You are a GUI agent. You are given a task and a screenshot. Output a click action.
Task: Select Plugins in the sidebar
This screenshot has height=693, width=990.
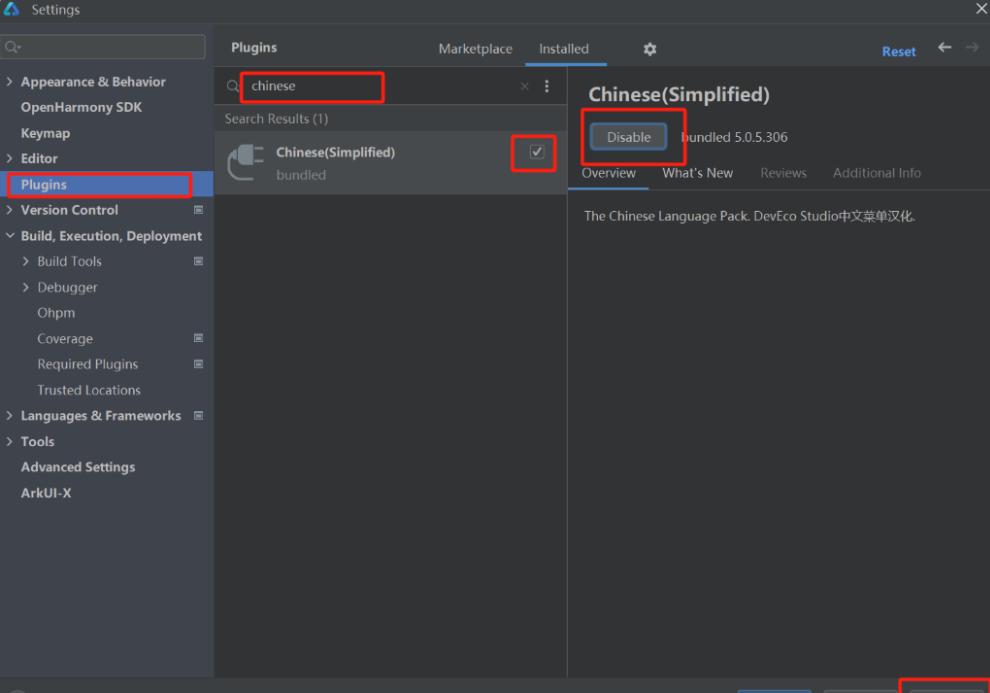point(107,184)
